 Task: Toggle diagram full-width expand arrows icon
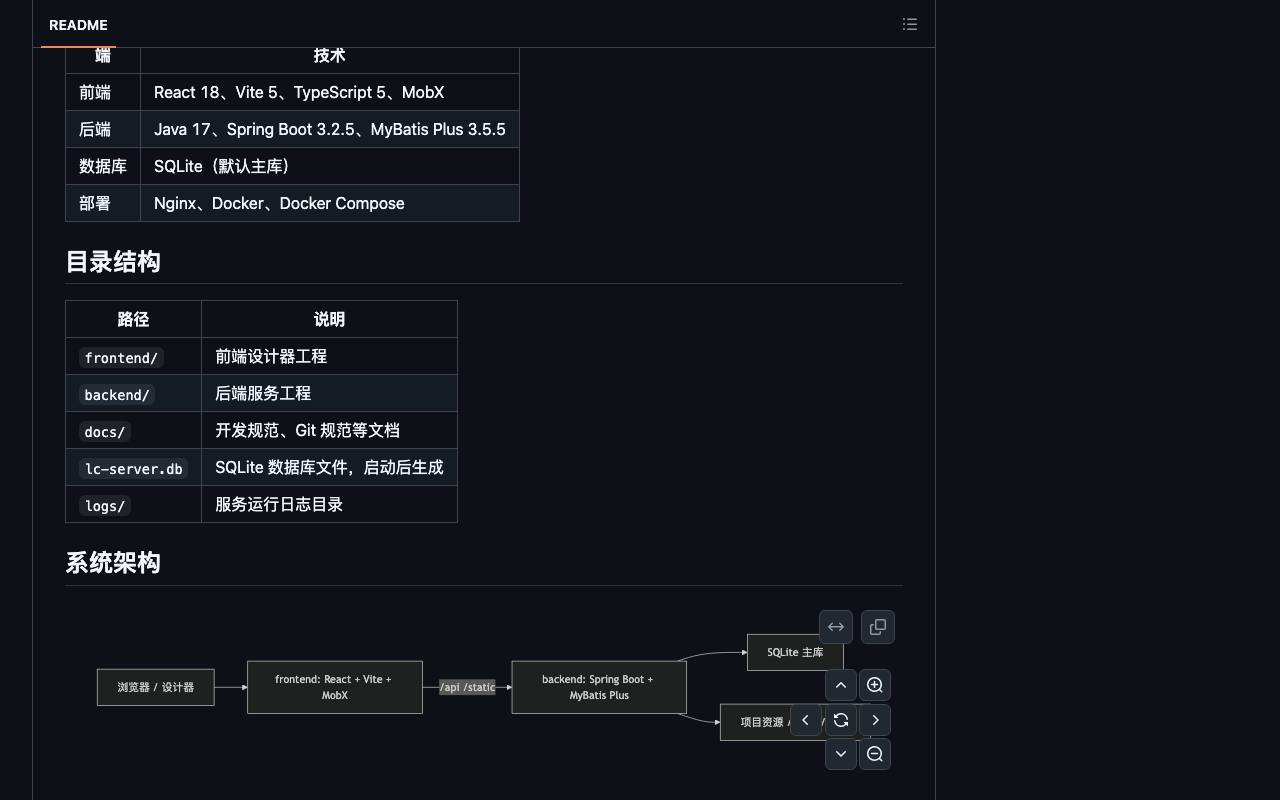(x=836, y=627)
